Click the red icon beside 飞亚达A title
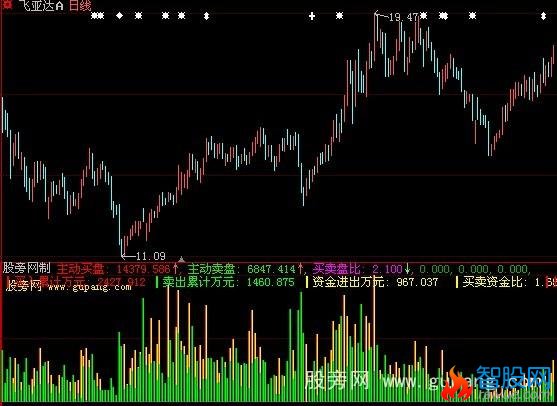 click(7, 4)
